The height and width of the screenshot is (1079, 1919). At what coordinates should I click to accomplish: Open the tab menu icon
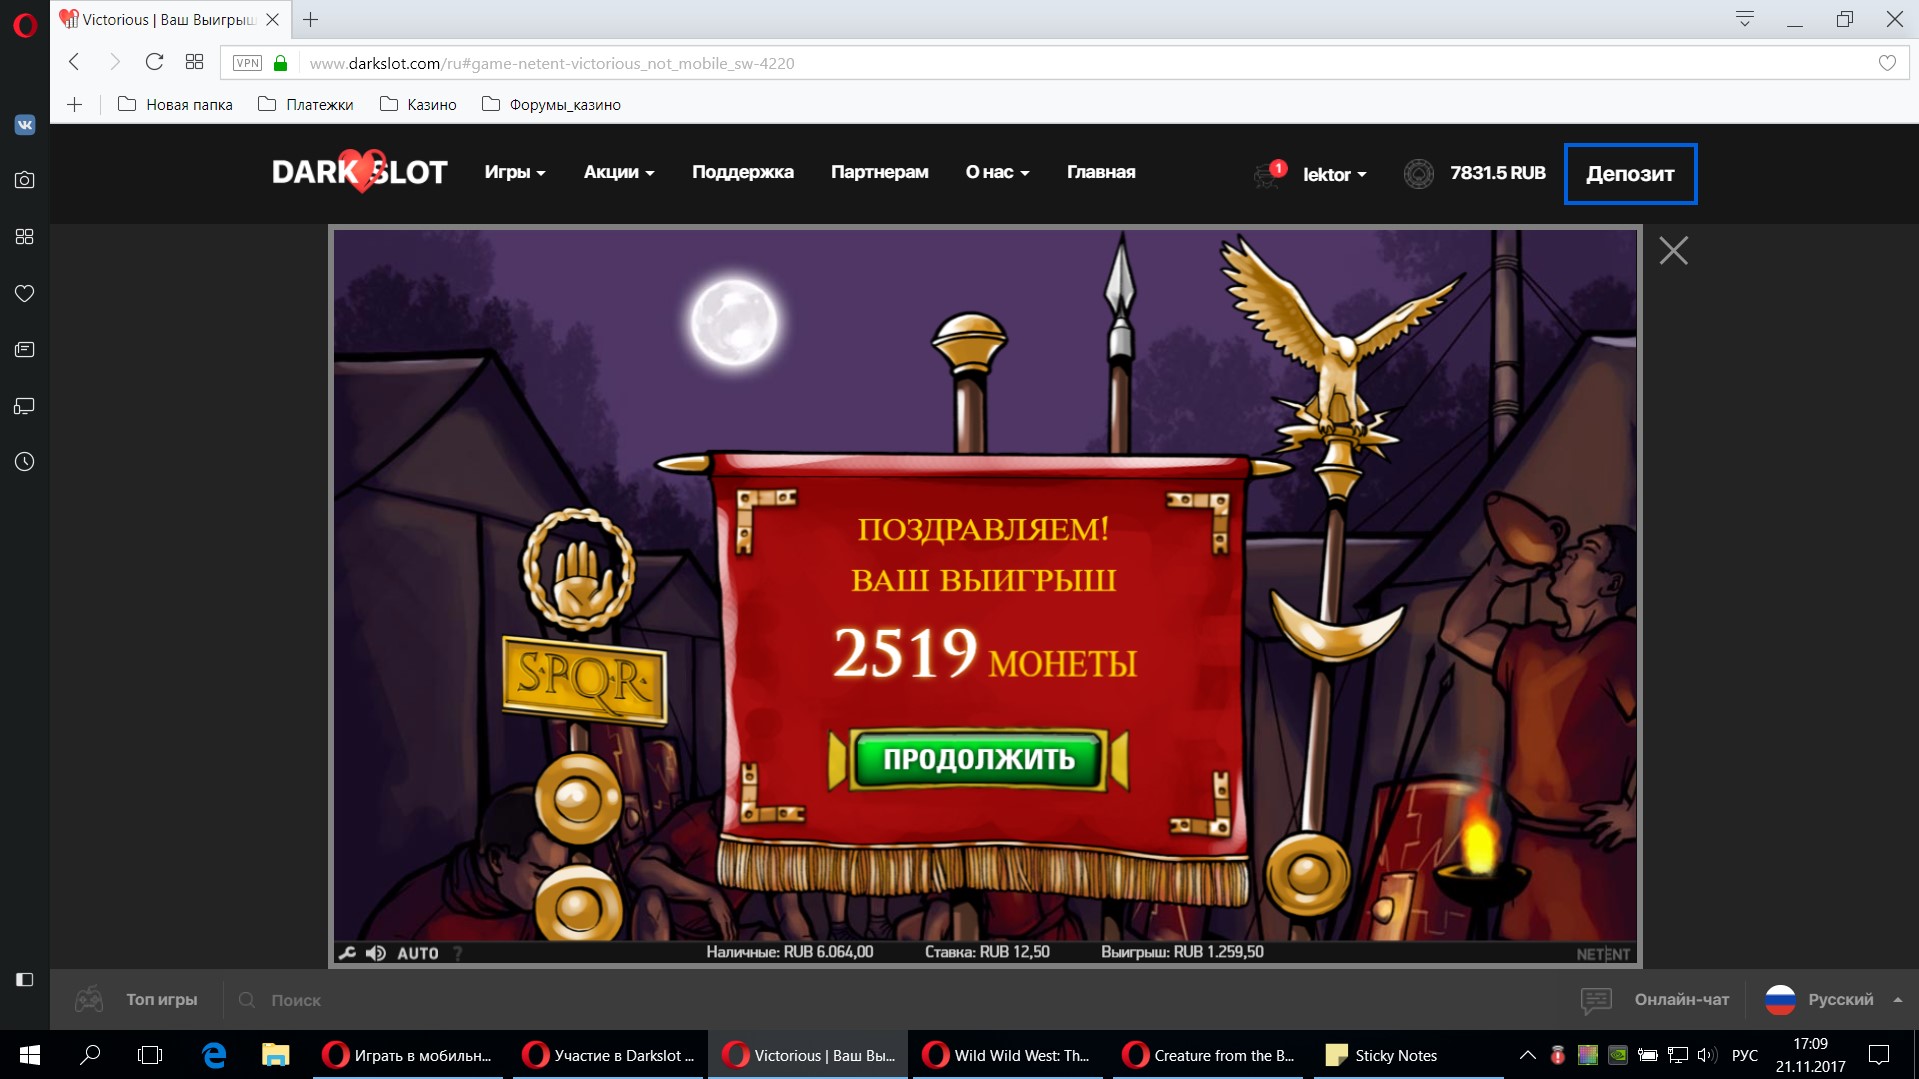coord(1745,19)
